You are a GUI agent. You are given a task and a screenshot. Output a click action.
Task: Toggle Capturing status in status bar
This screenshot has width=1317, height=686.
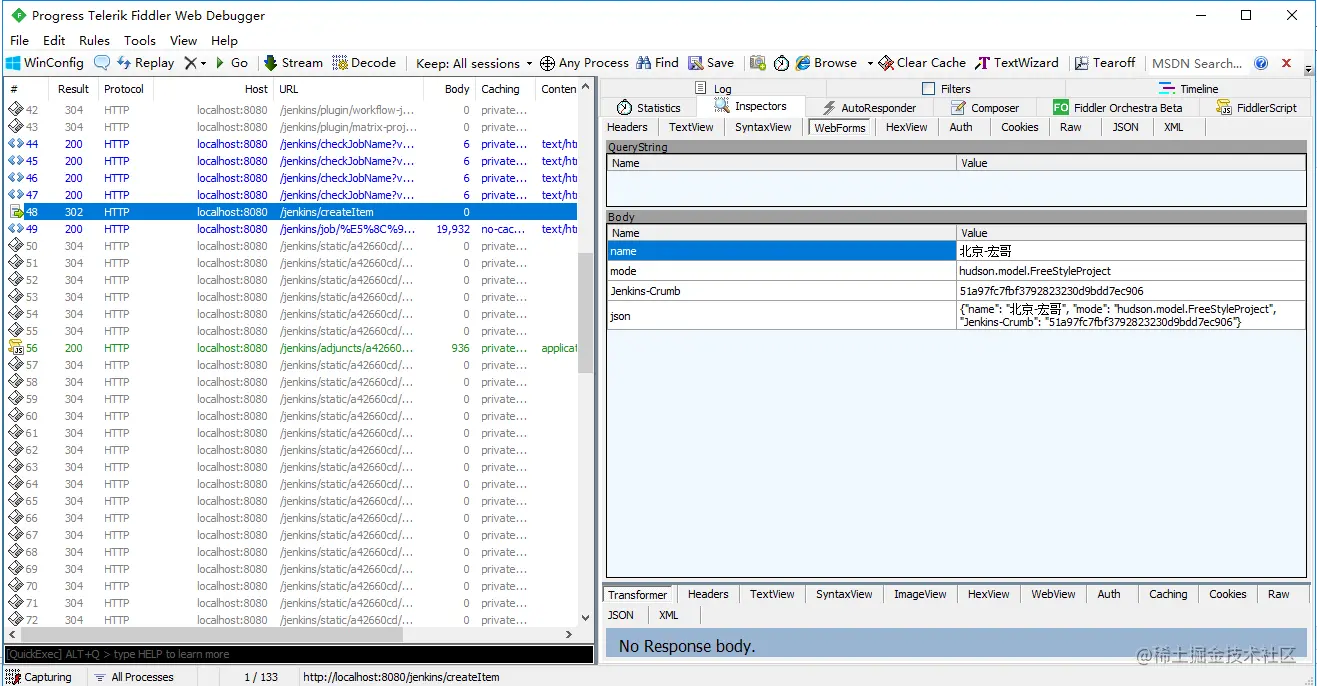click(x=39, y=677)
